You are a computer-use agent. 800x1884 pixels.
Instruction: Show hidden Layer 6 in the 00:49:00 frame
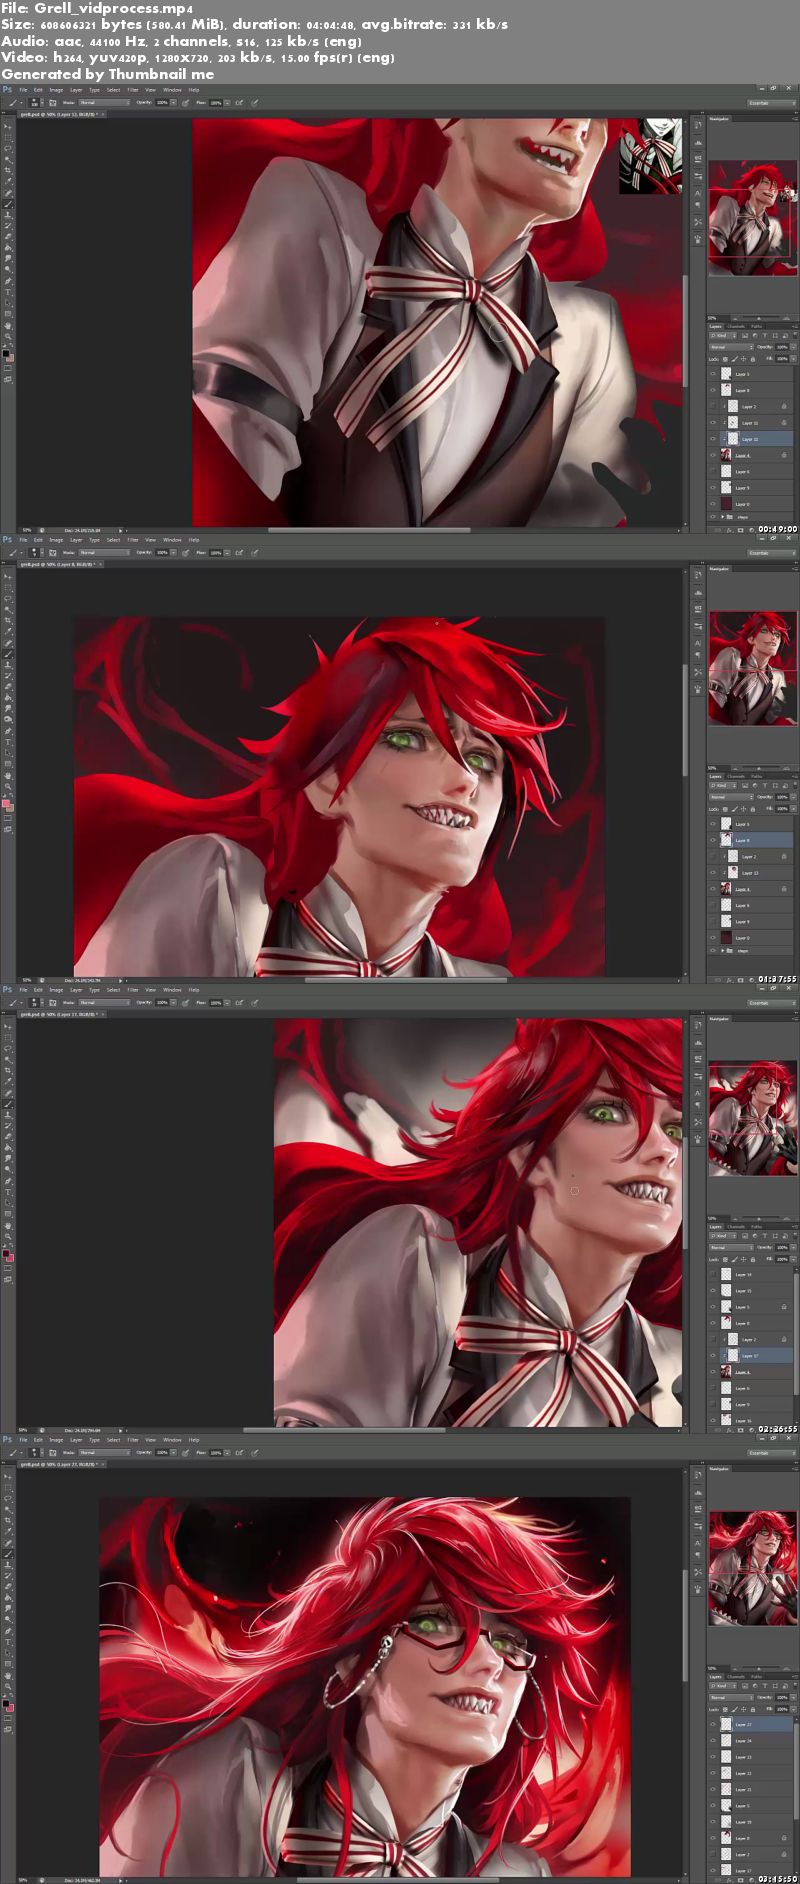713,472
